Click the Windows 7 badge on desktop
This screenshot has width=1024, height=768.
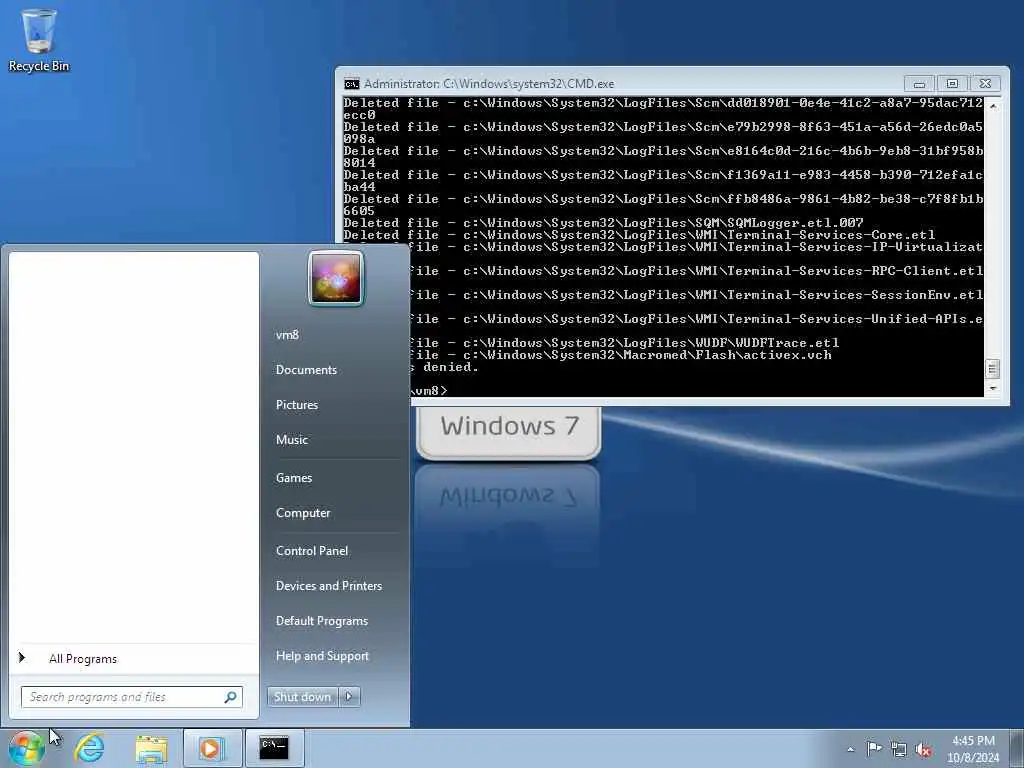coord(509,432)
